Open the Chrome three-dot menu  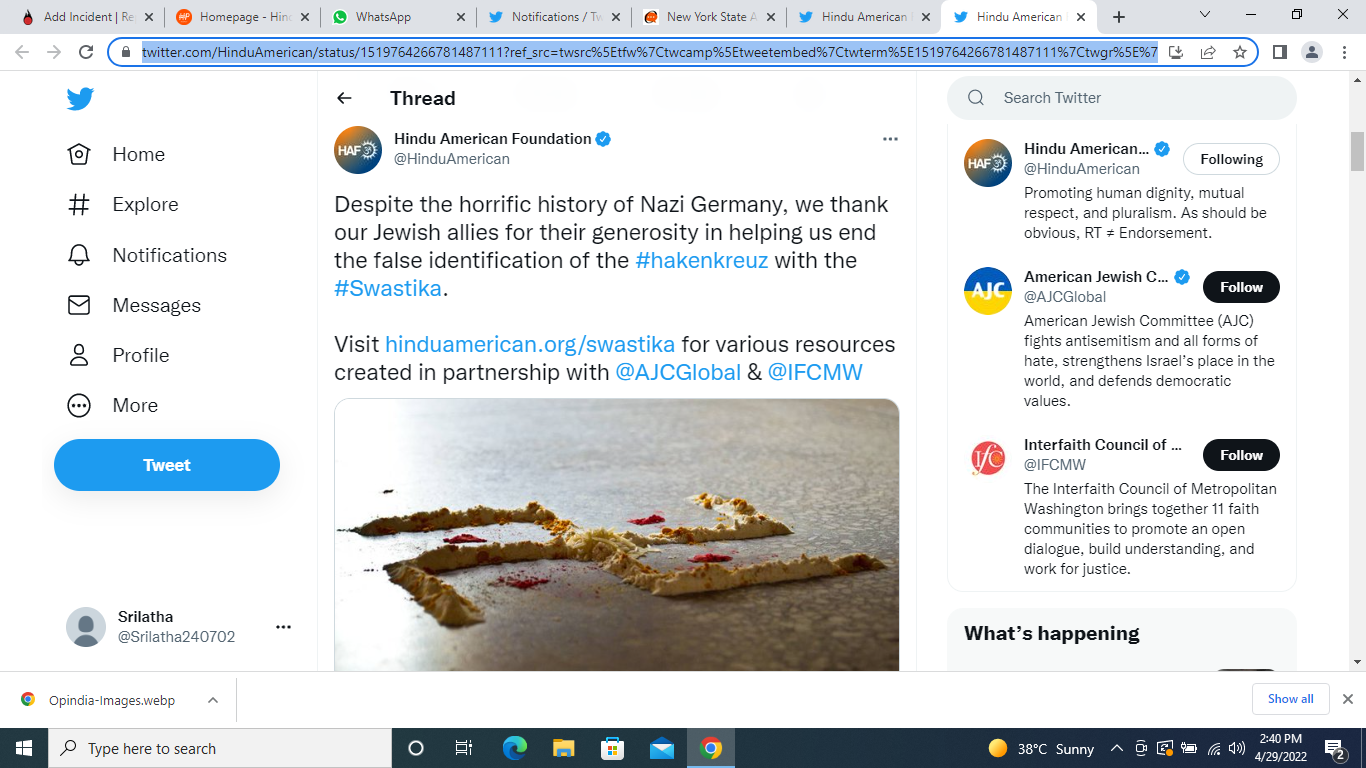[1345, 53]
